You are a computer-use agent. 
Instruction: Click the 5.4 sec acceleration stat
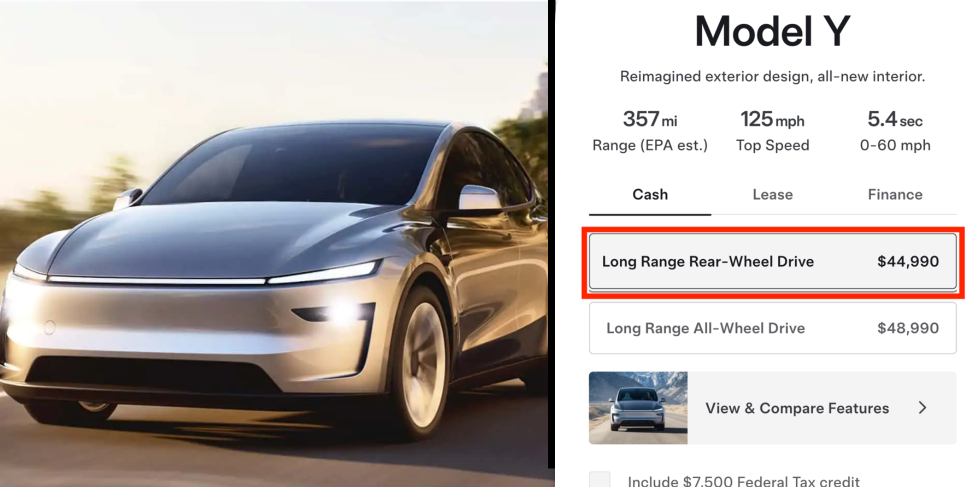pyautogui.click(x=895, y=130)
